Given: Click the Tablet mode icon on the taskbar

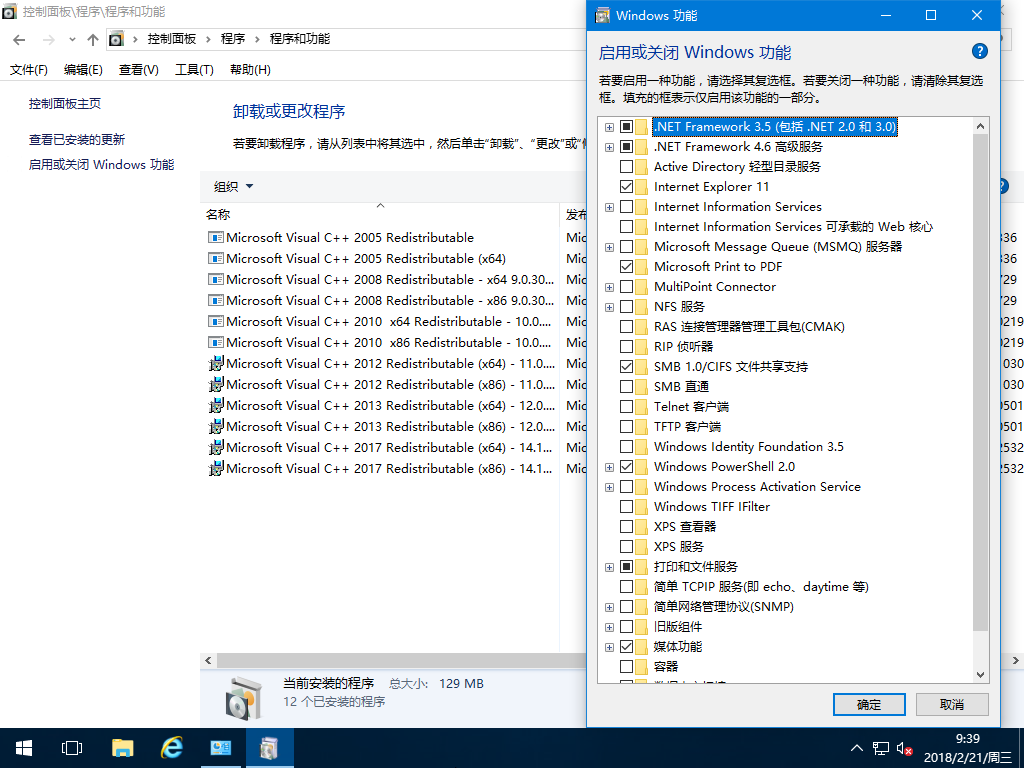Looking at the screenshot, I should pos(70,747).
